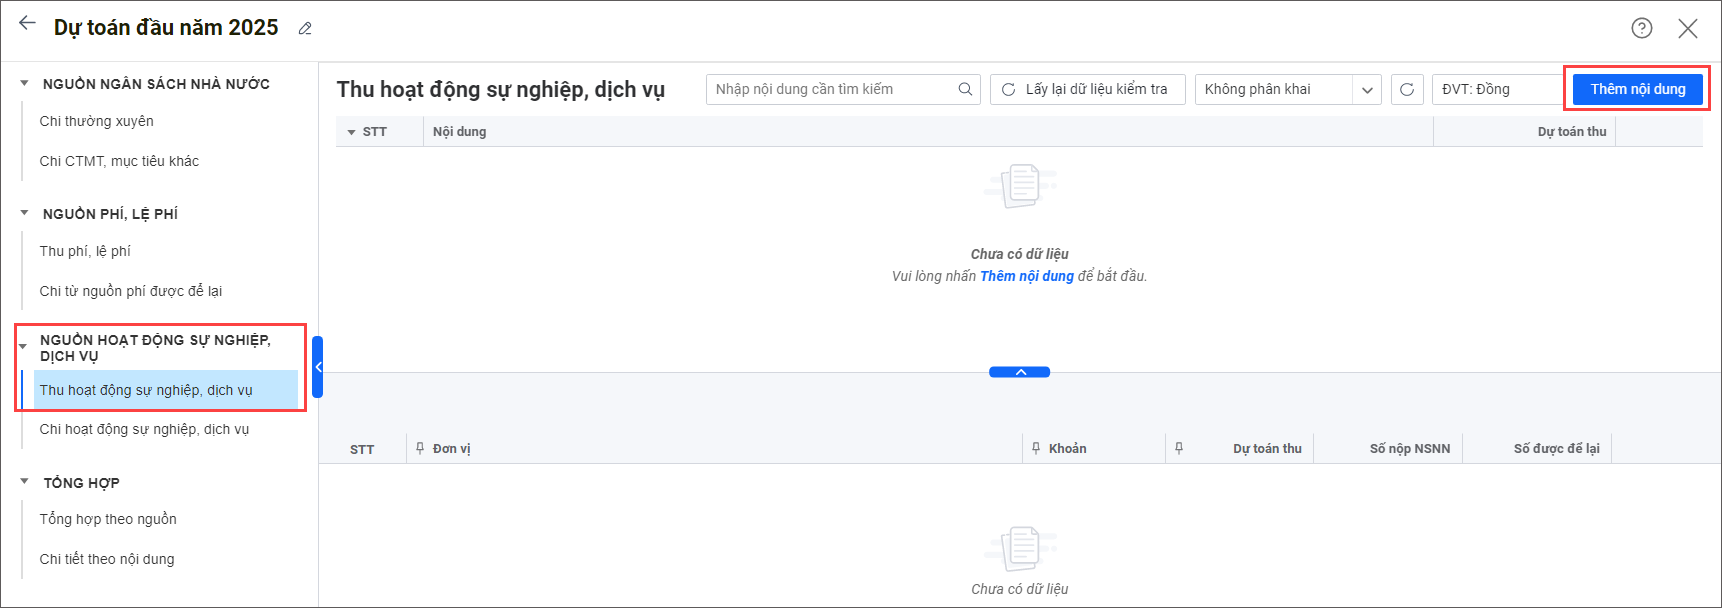Select Chi thường xuyên in sidebar

(x=96, y=121)
